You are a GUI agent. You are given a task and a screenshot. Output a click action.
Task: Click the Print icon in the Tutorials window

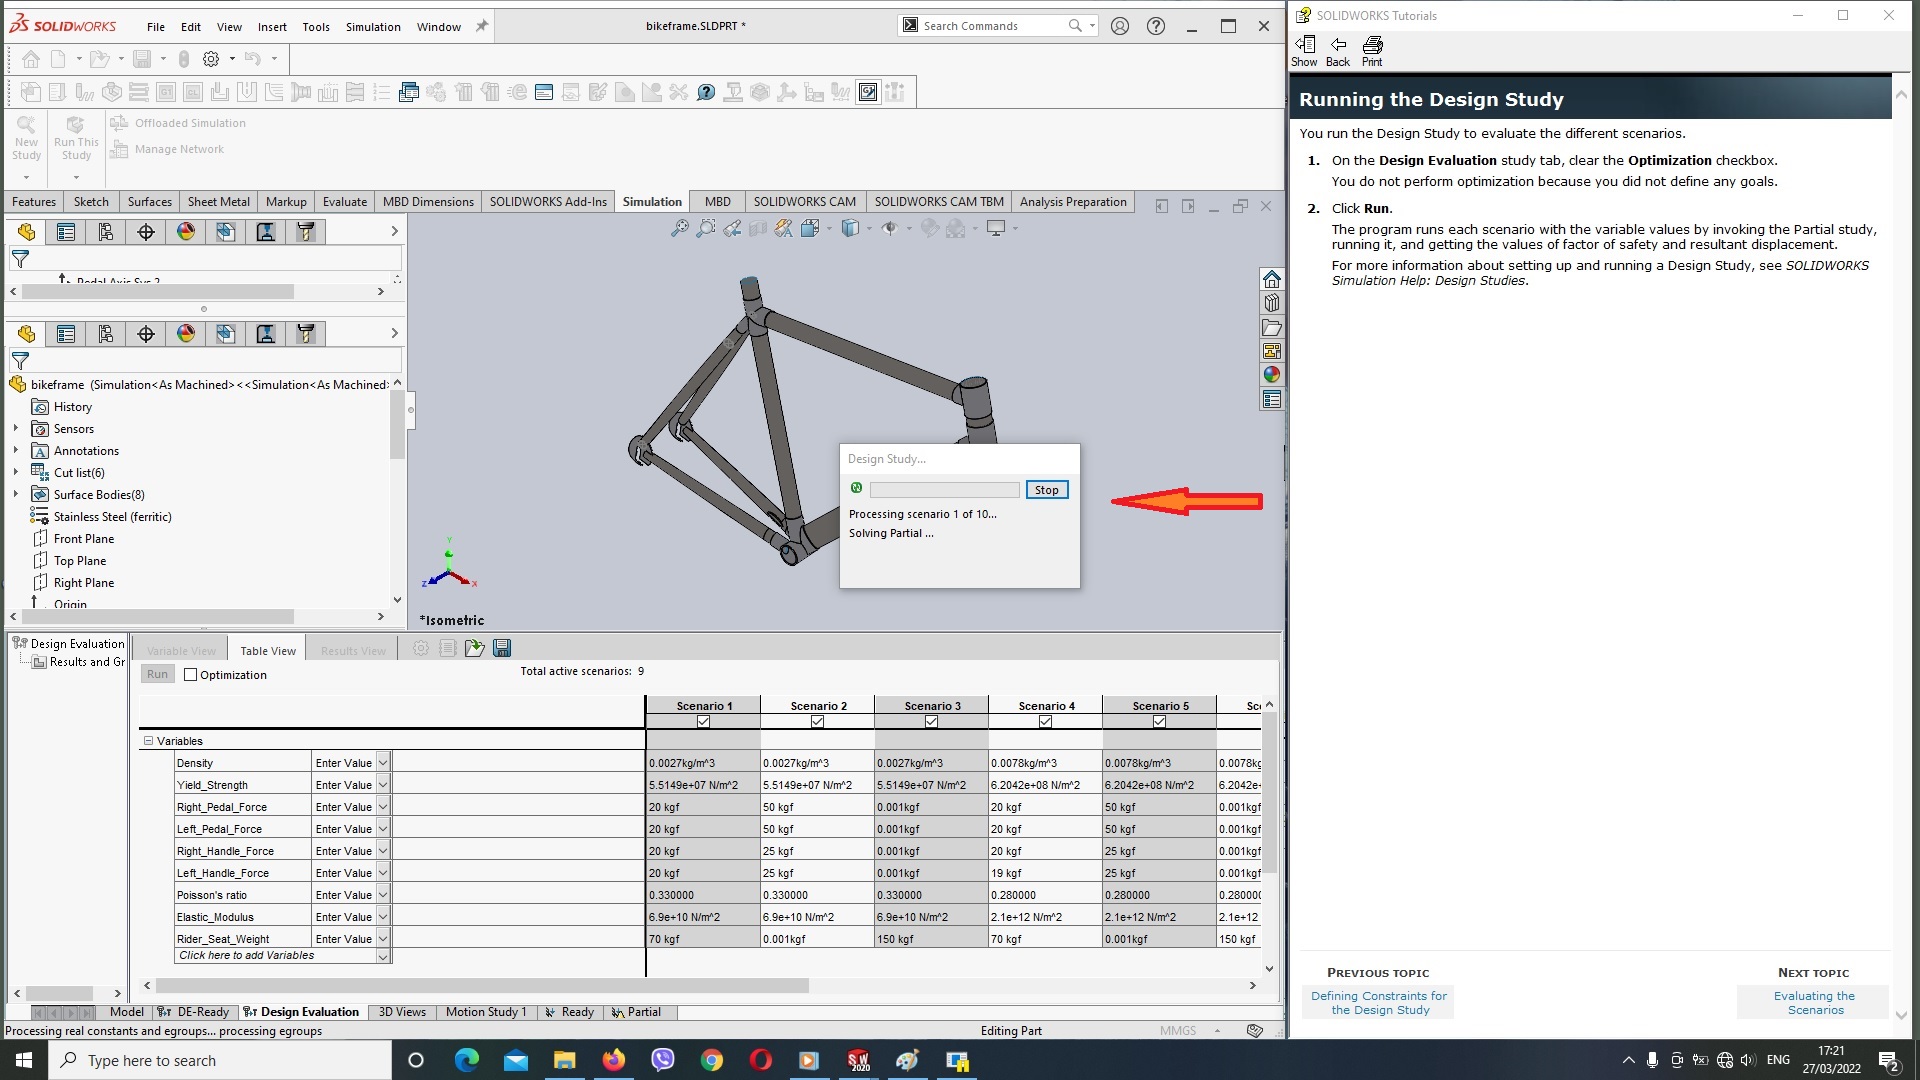pos(1372,51)
